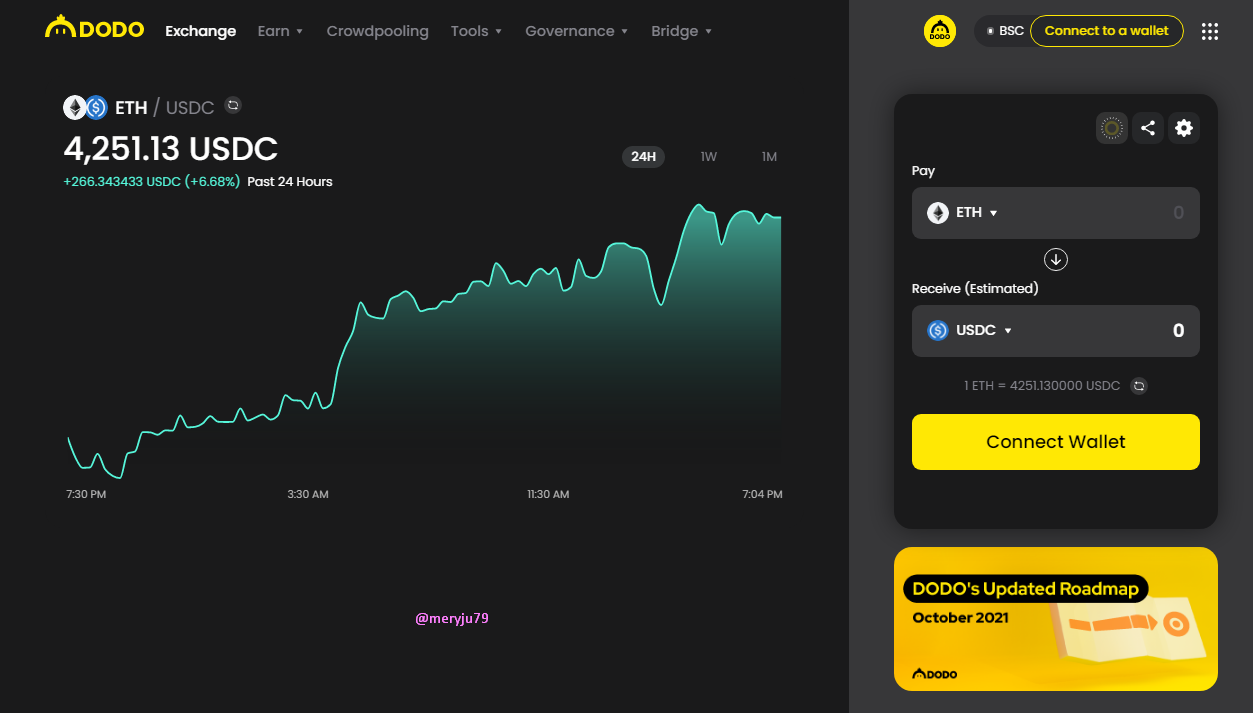This screenshot has width=1253, height=713.
Task: Click the 7:30 PM chart axis label
Action: (86, 494)
